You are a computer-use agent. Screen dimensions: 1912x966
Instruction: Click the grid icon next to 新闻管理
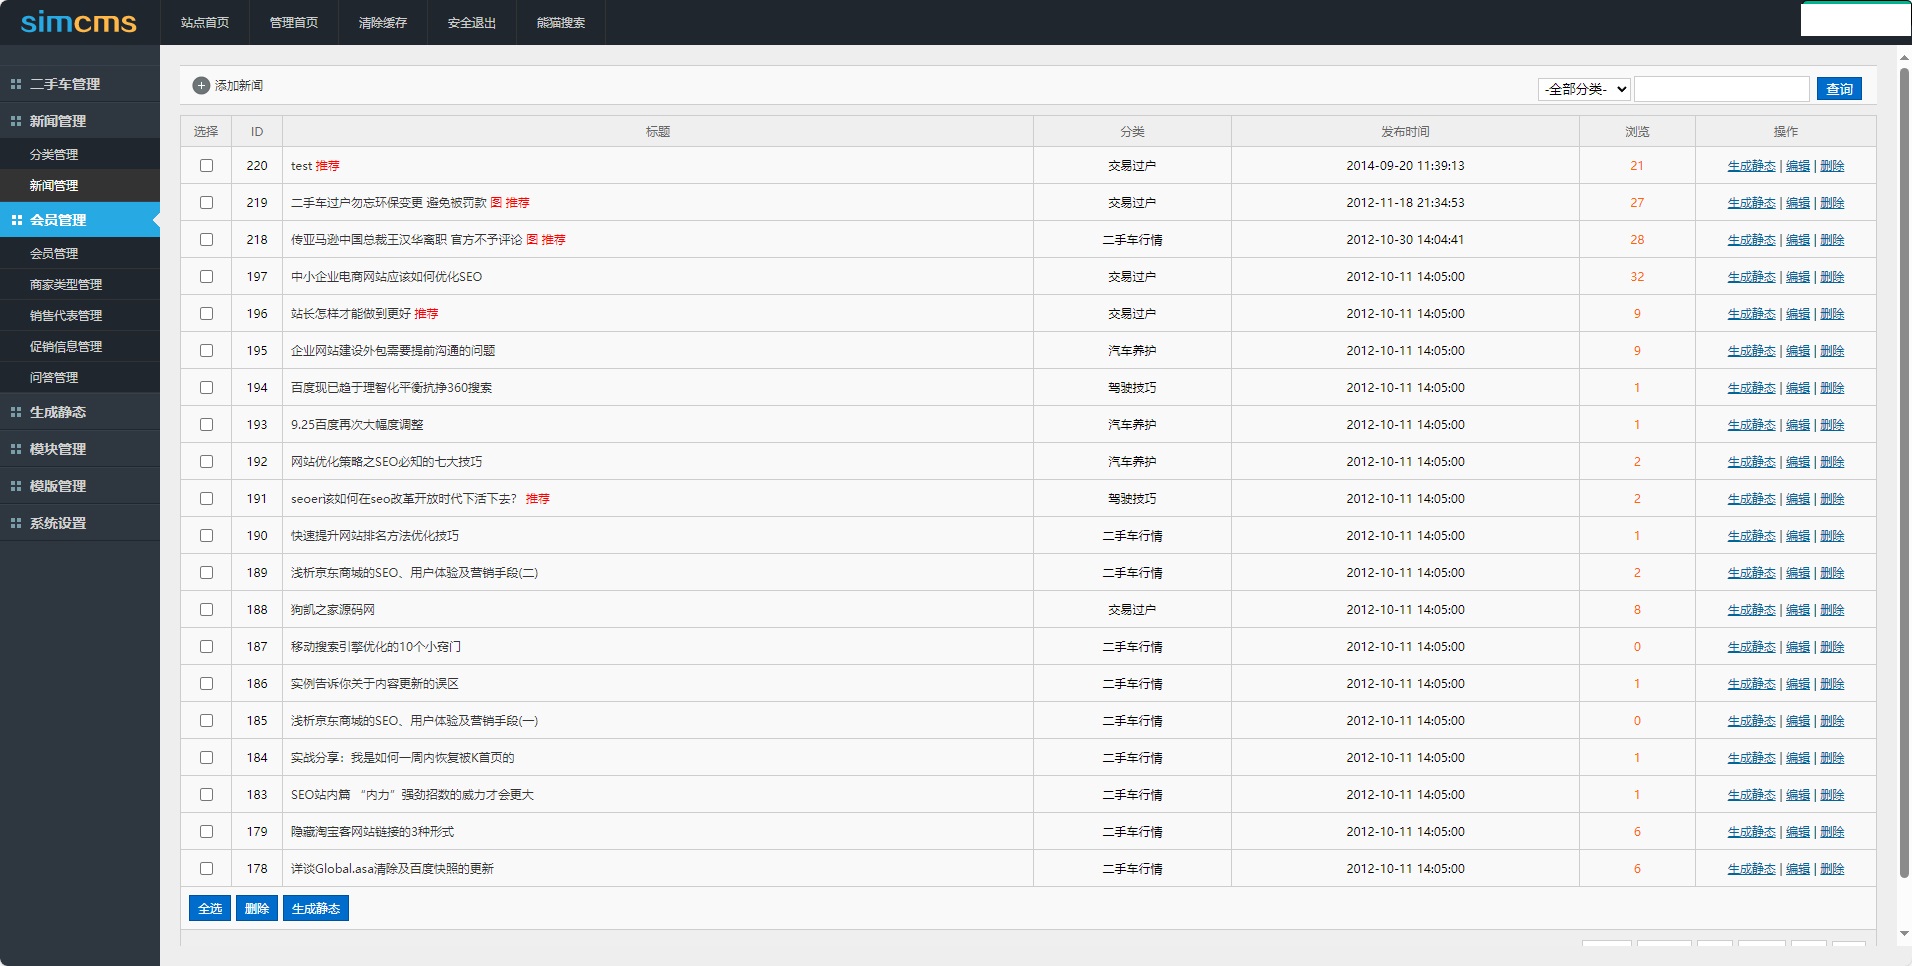pyautogui.click(x=16, y=121)
